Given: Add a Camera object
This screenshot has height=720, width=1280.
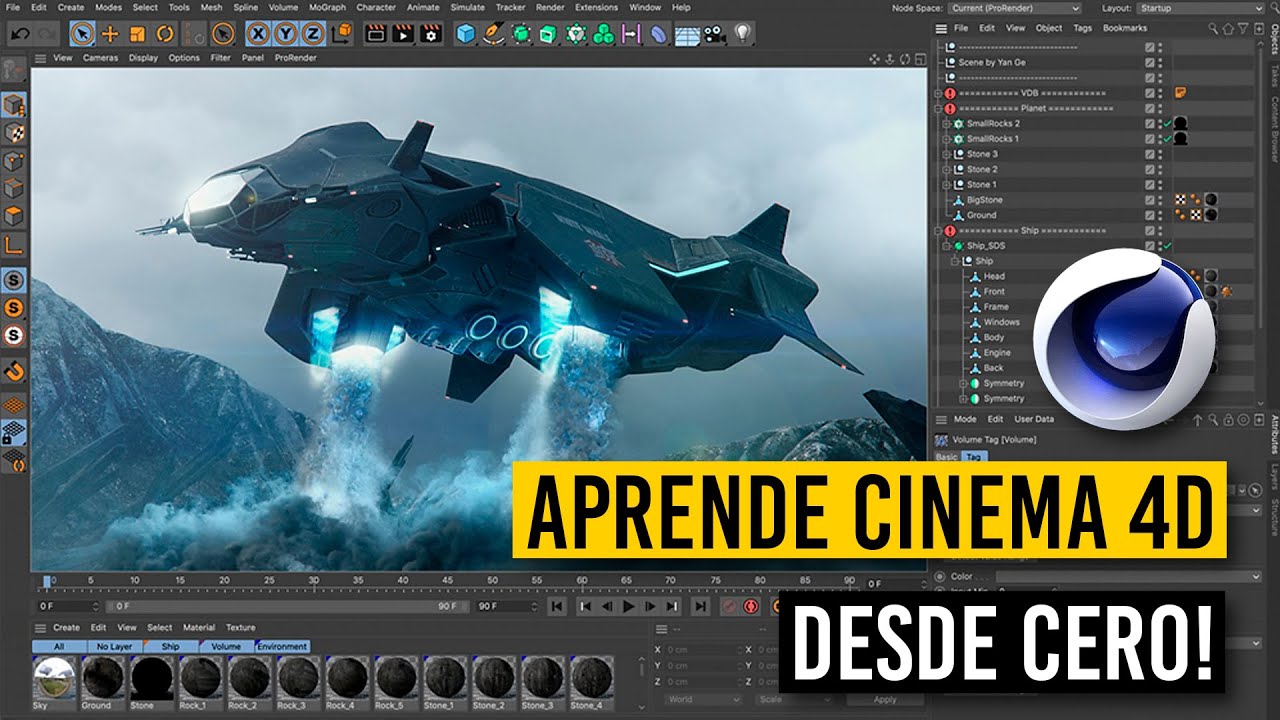Looking at the screenshot, I should point(713,33).
